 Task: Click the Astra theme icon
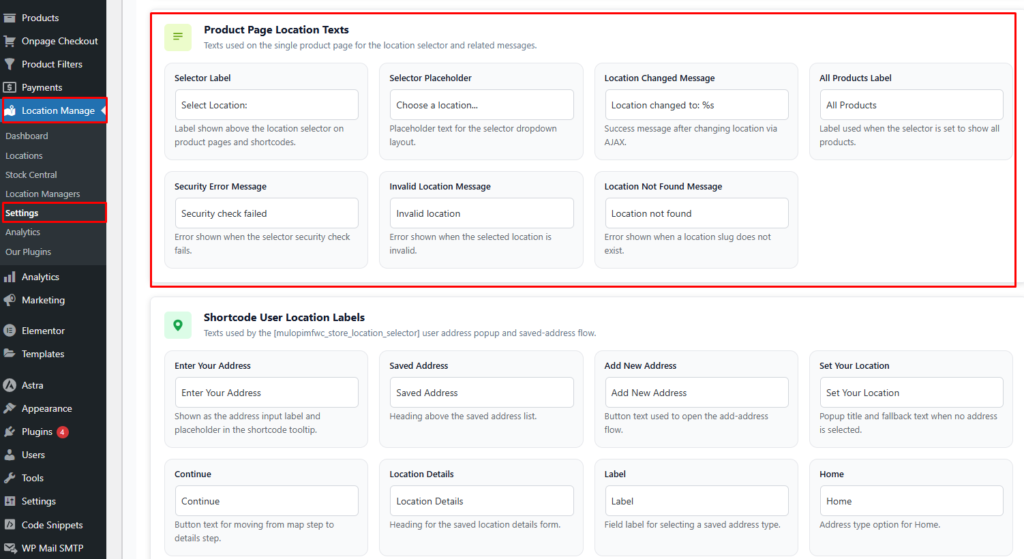[x=9, y=385]
